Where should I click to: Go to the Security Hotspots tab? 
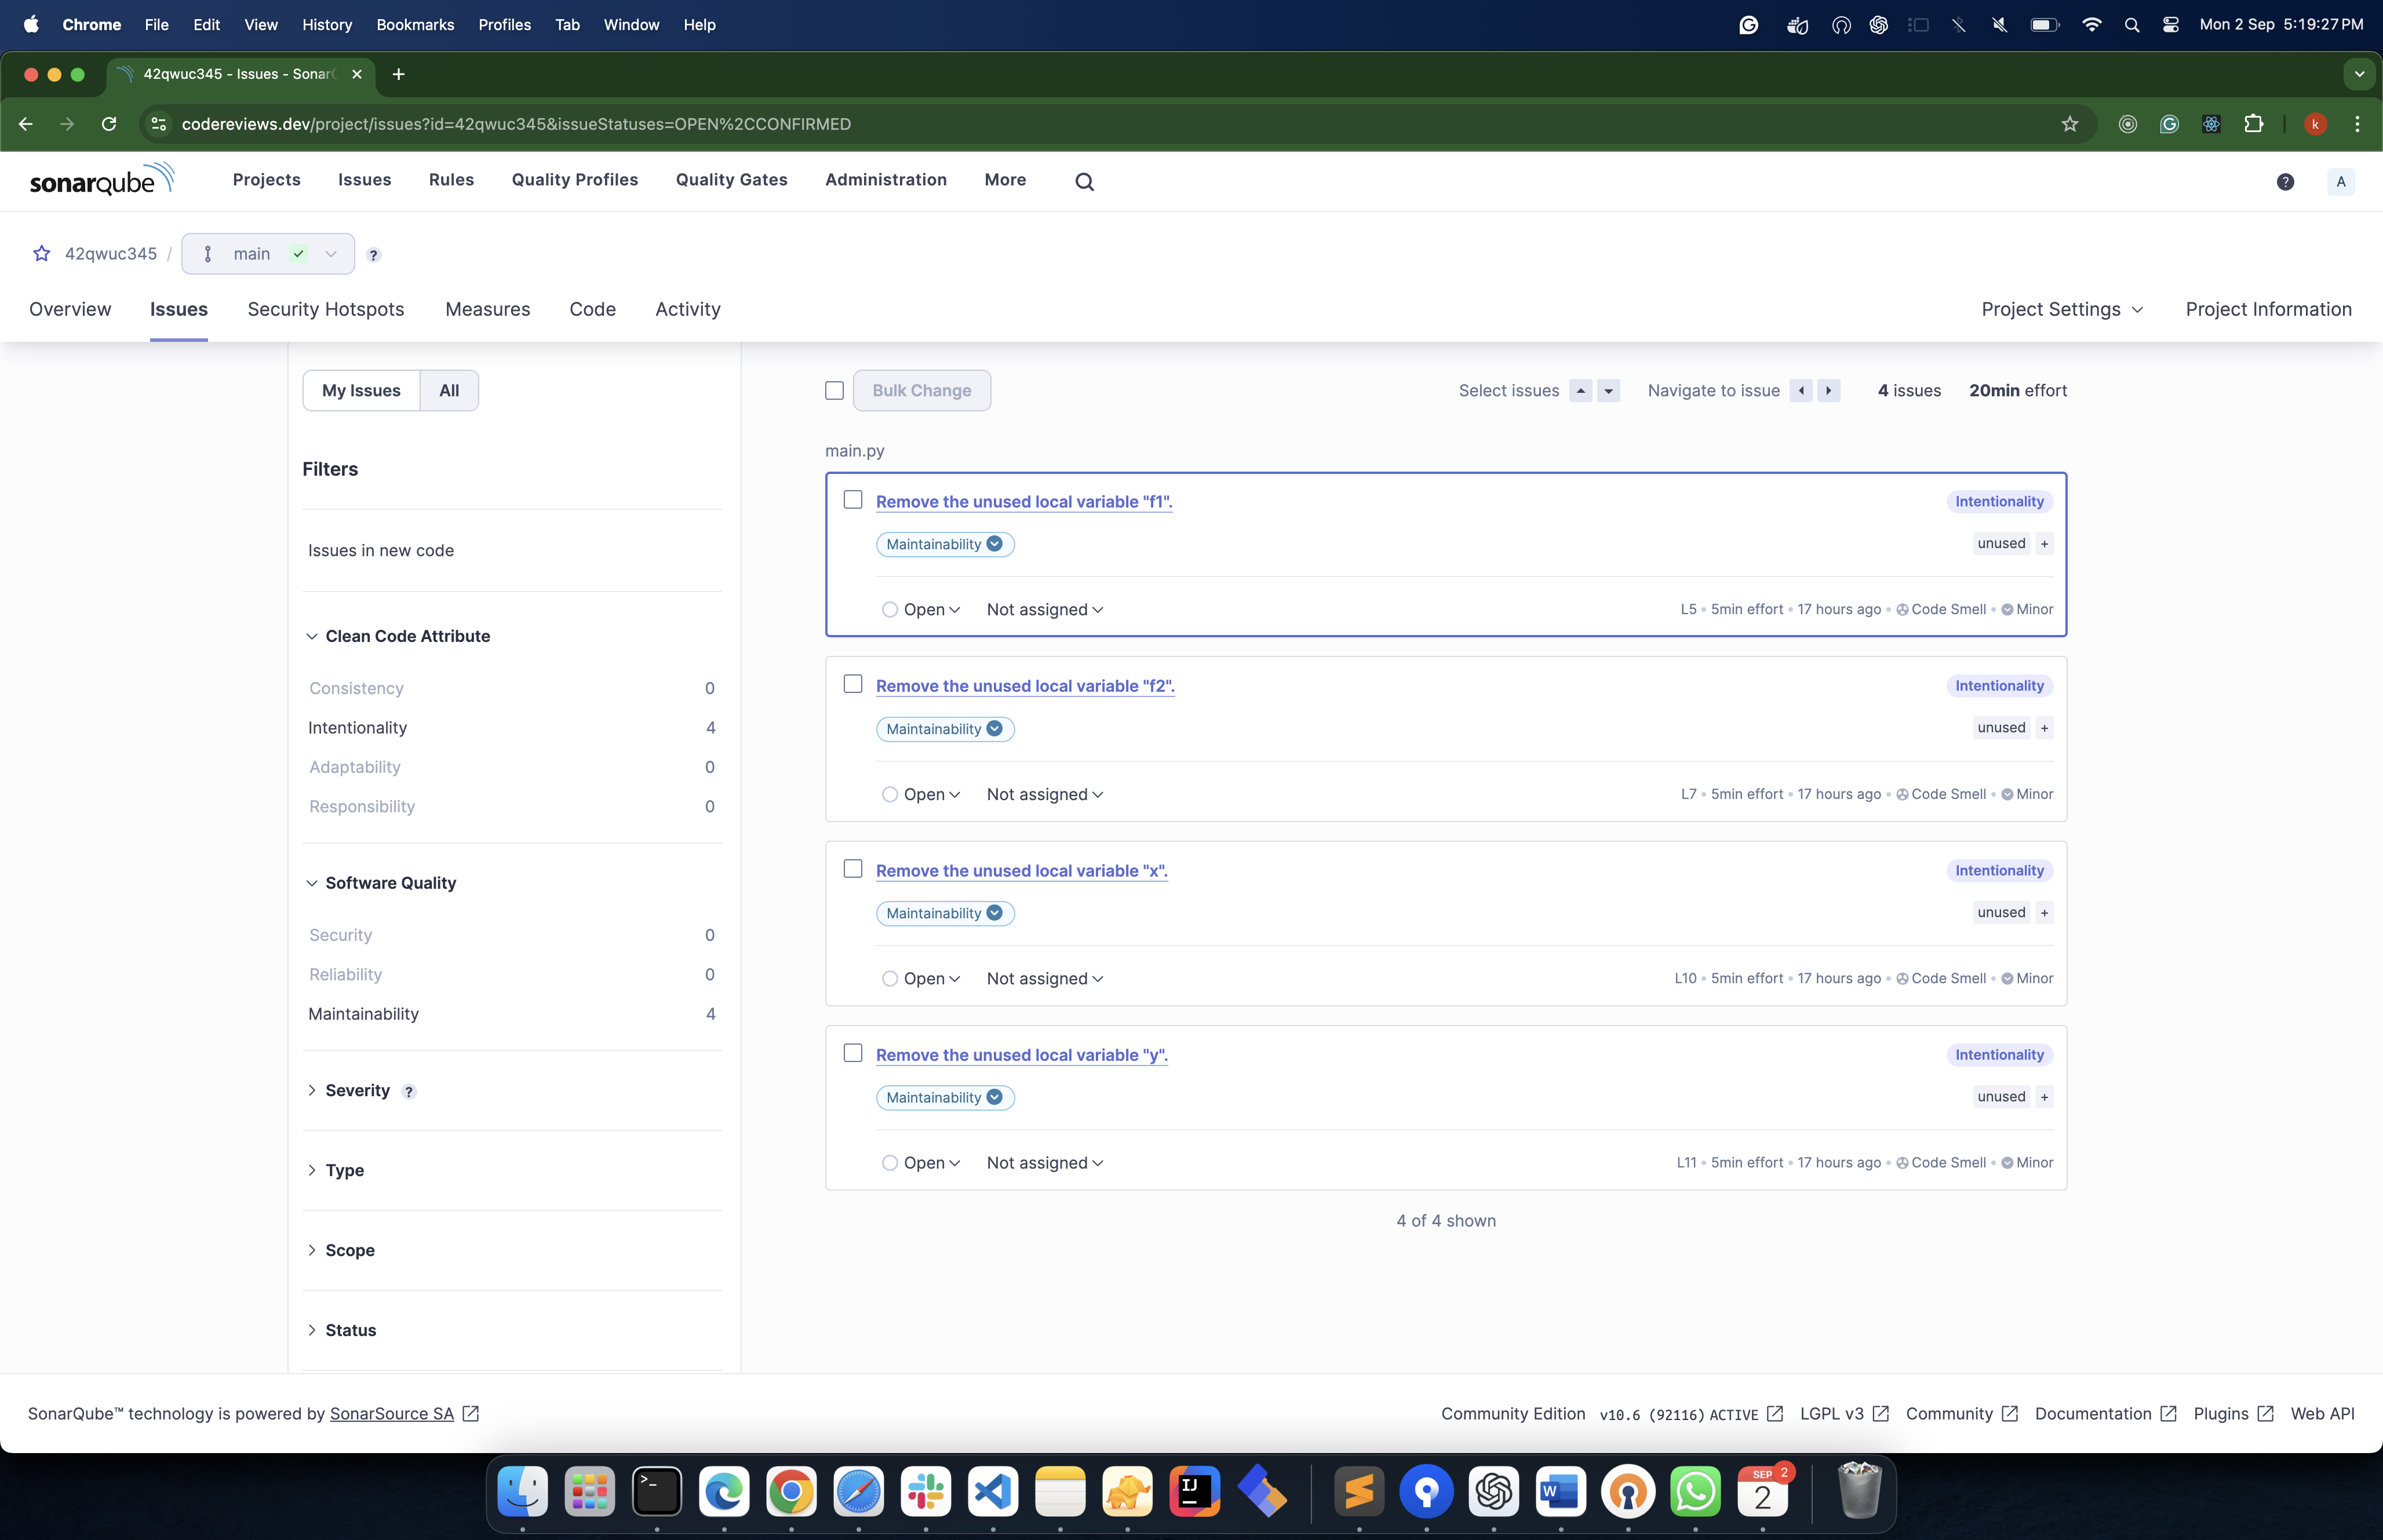[x=326, y=310]
